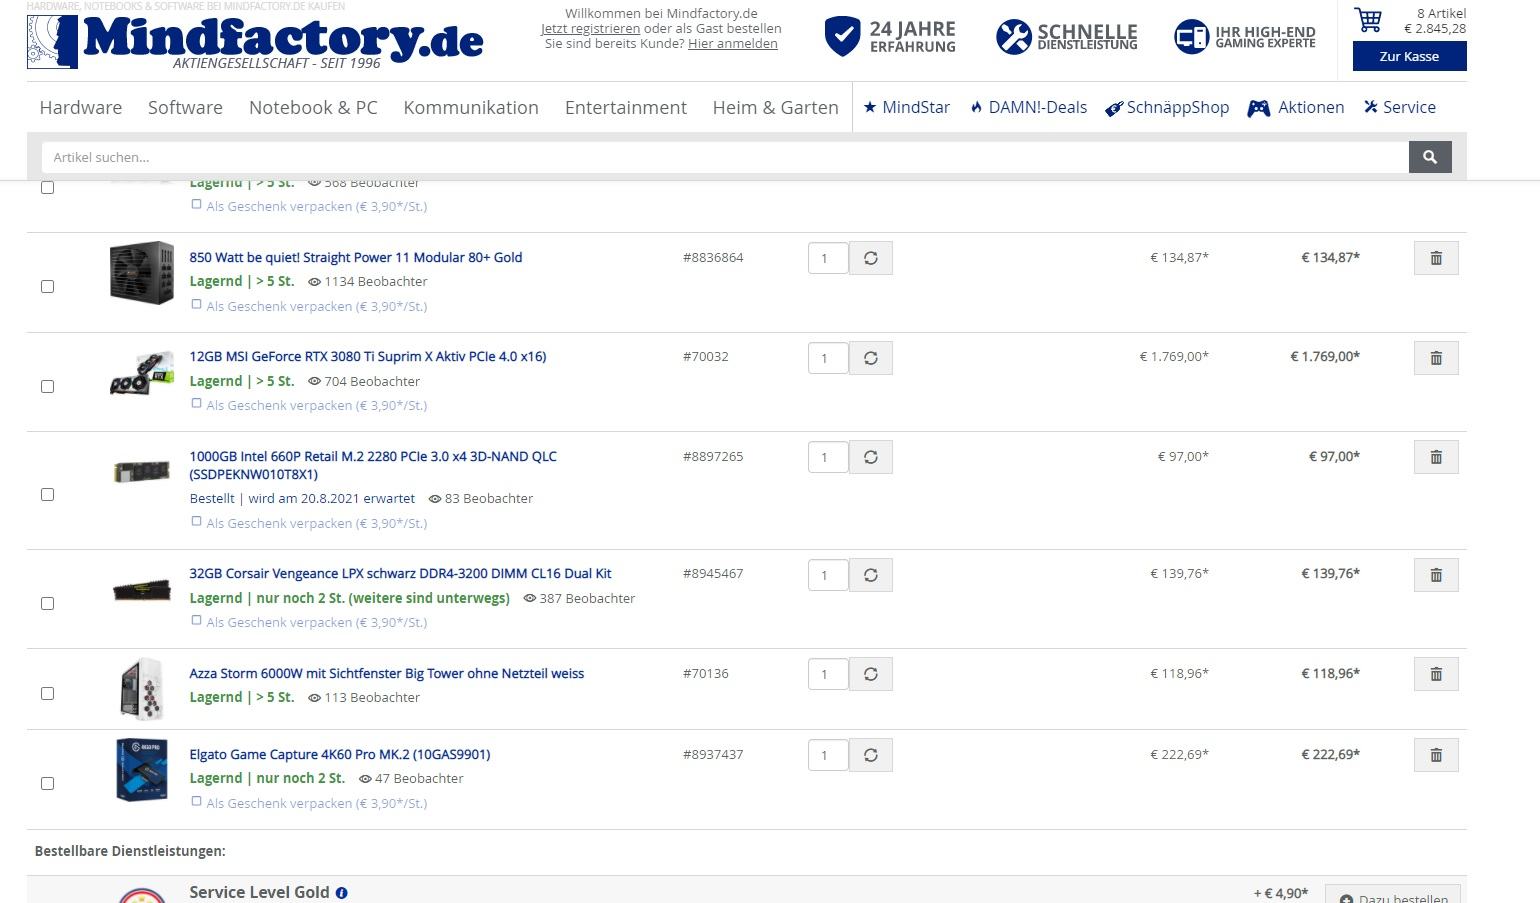Viewport: 1540px width, 903px height.
Task: Enable gift wrap for Corsair Vengeance RAM
Action: tap(196, 621)
